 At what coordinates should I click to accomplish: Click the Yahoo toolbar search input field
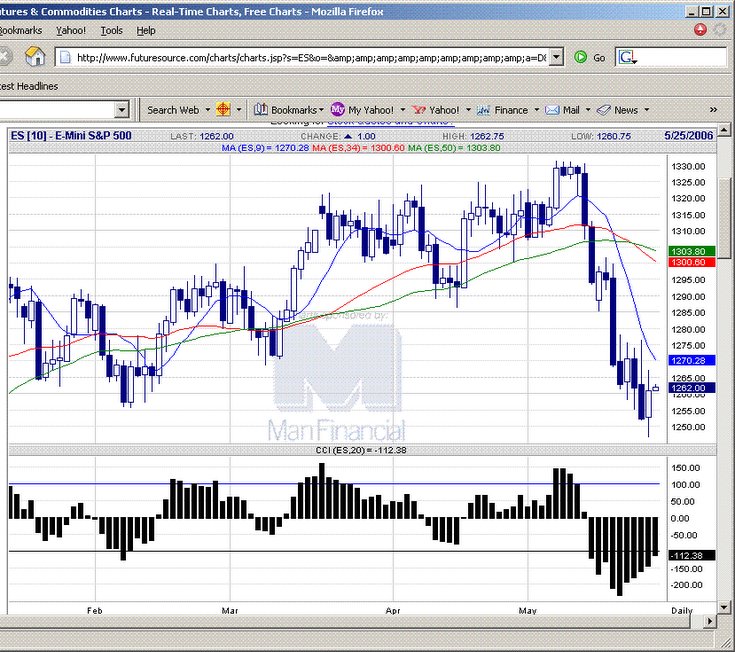point(57,110)
